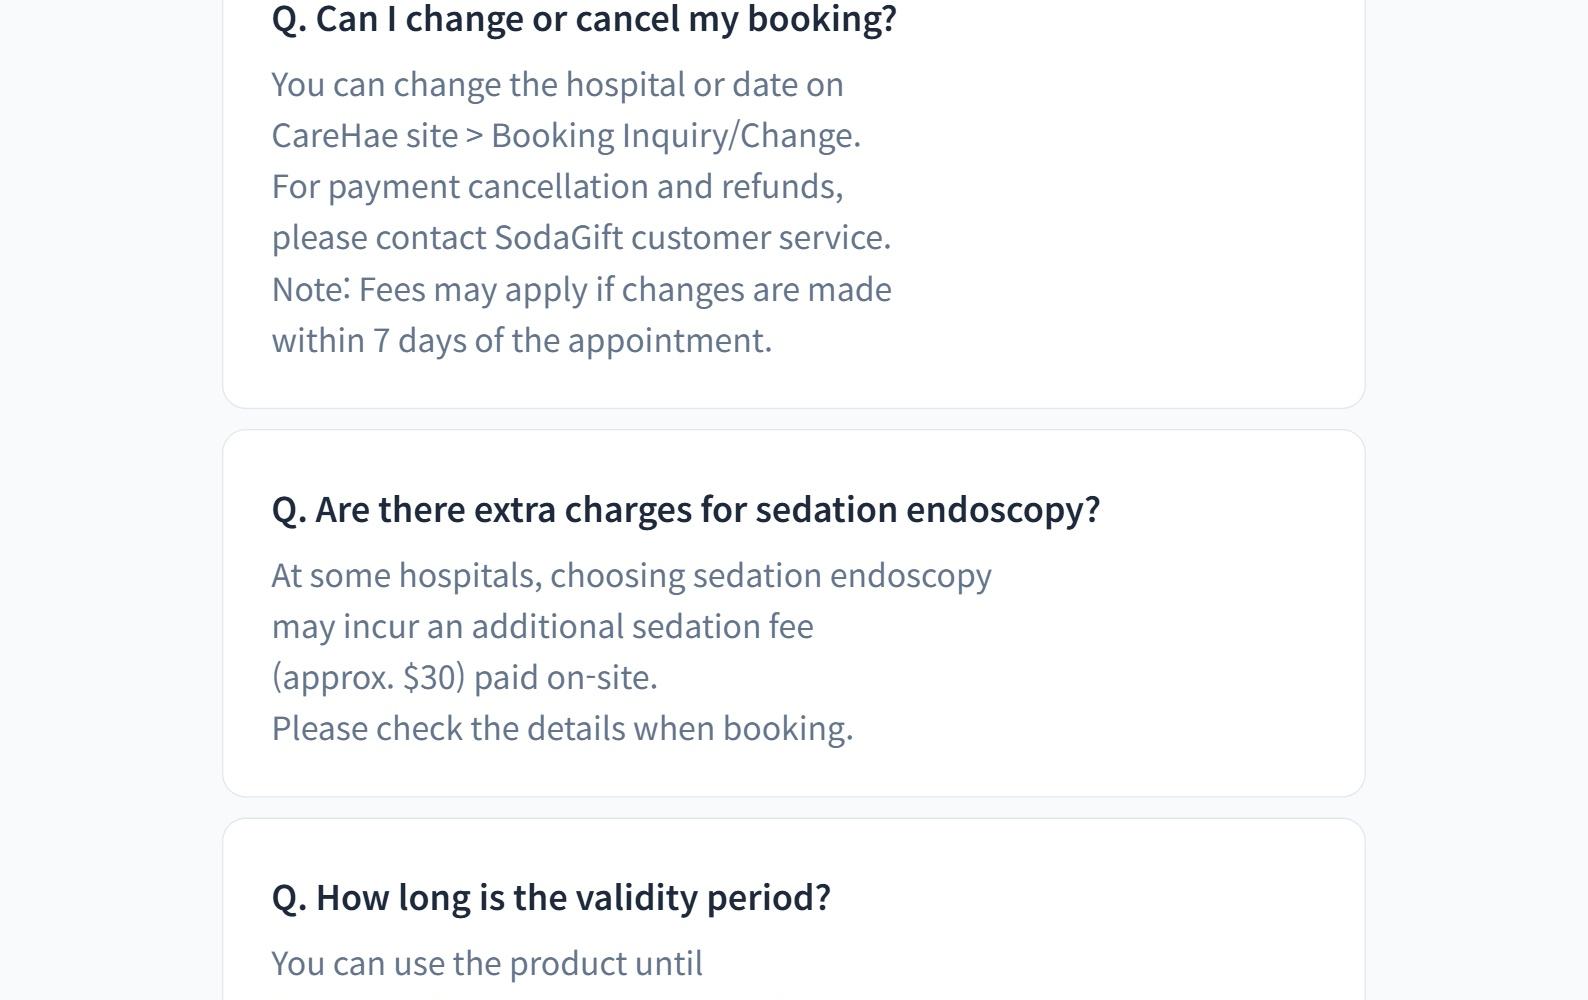The image size is (1588, 1000).
Task: Click the line "For payment cancellation and refunds,"
Action: (557, 186)
